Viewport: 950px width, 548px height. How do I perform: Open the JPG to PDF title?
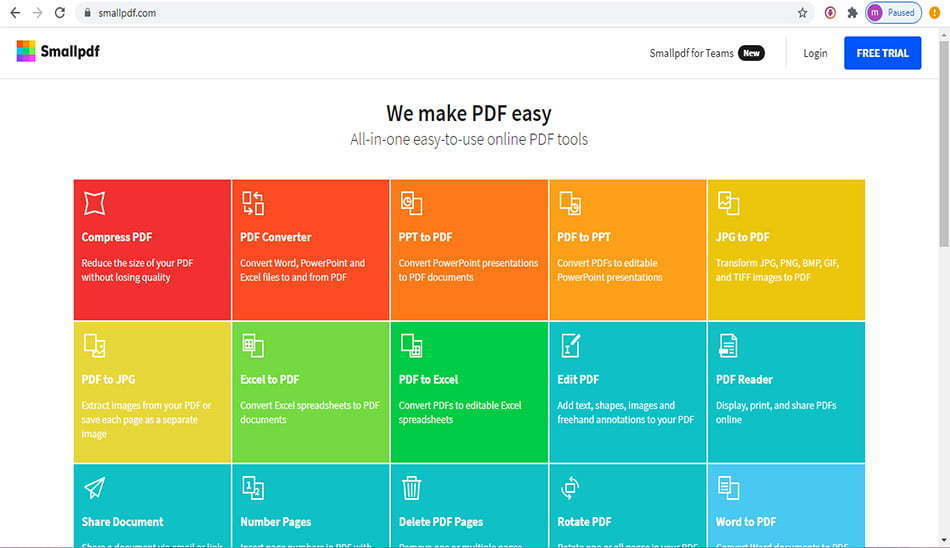pyautogui.click(x=743, y=237)
